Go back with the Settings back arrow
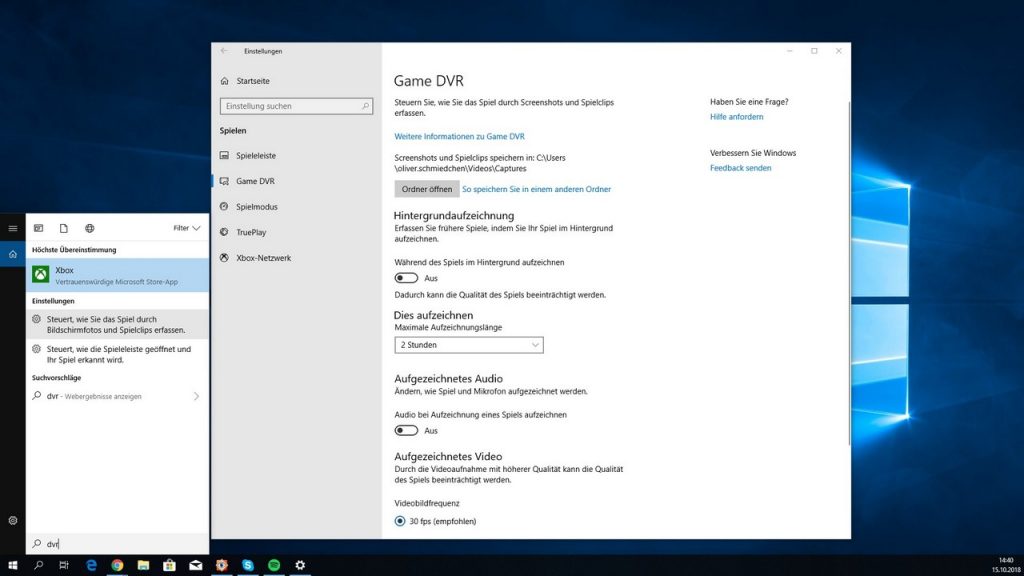The image size is (1024, 576). (x=224, y=51)
